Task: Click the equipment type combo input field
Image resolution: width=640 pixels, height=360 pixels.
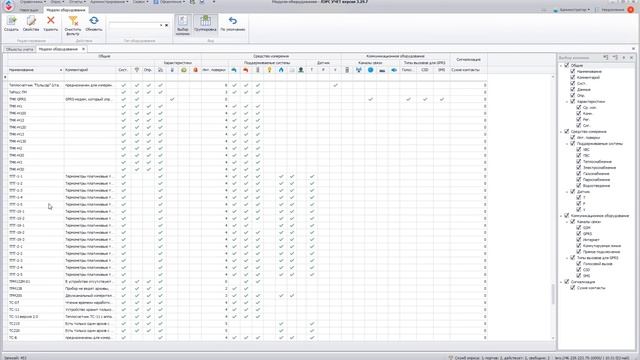Action: 133,25
